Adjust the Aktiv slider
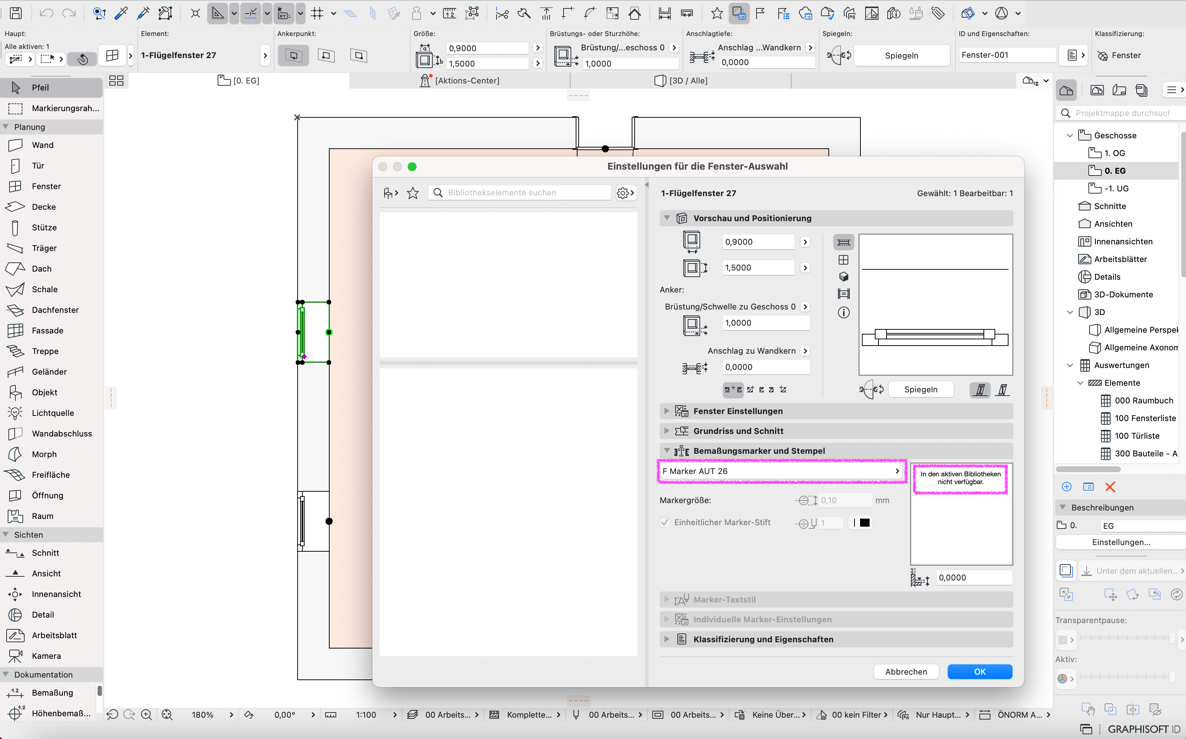The height and width of the screenshot is (739, 1186). pyautogui.click(x=1129, y=678)
